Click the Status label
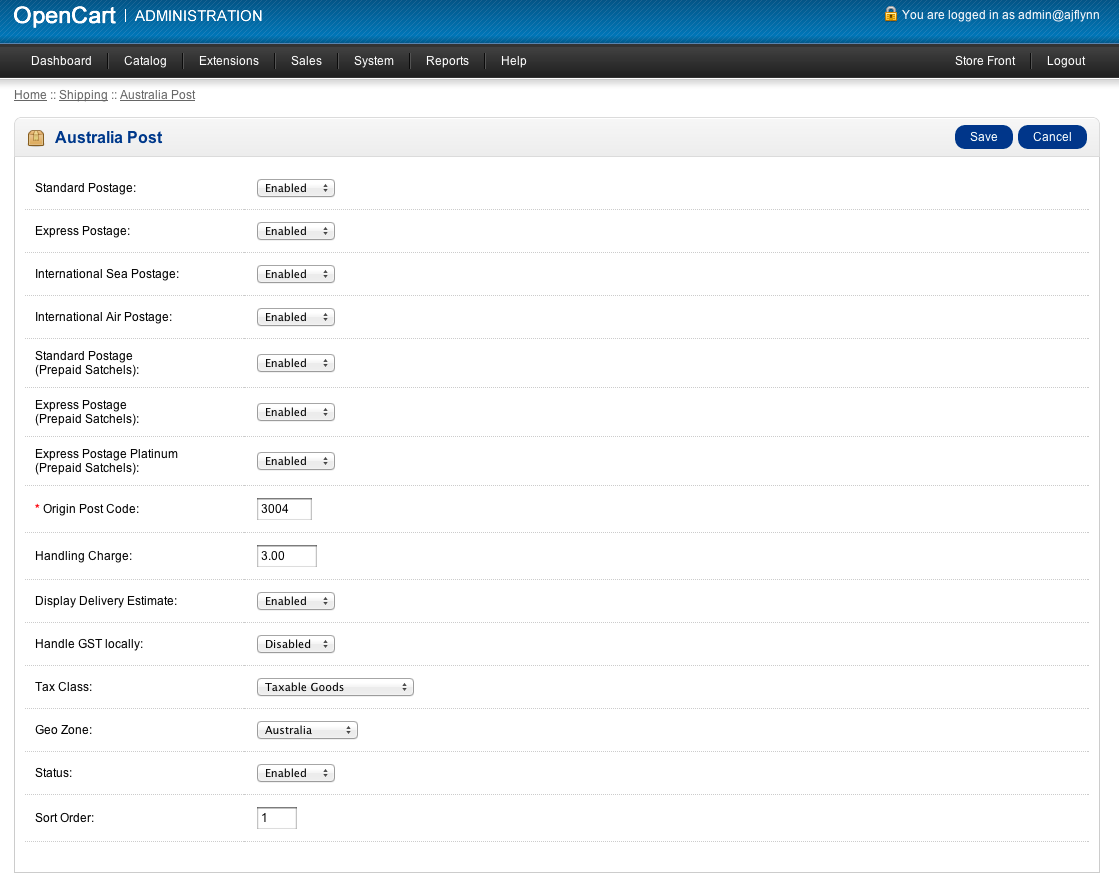The height and width of the screenshot is (884, 1119). tap(54, 773)
